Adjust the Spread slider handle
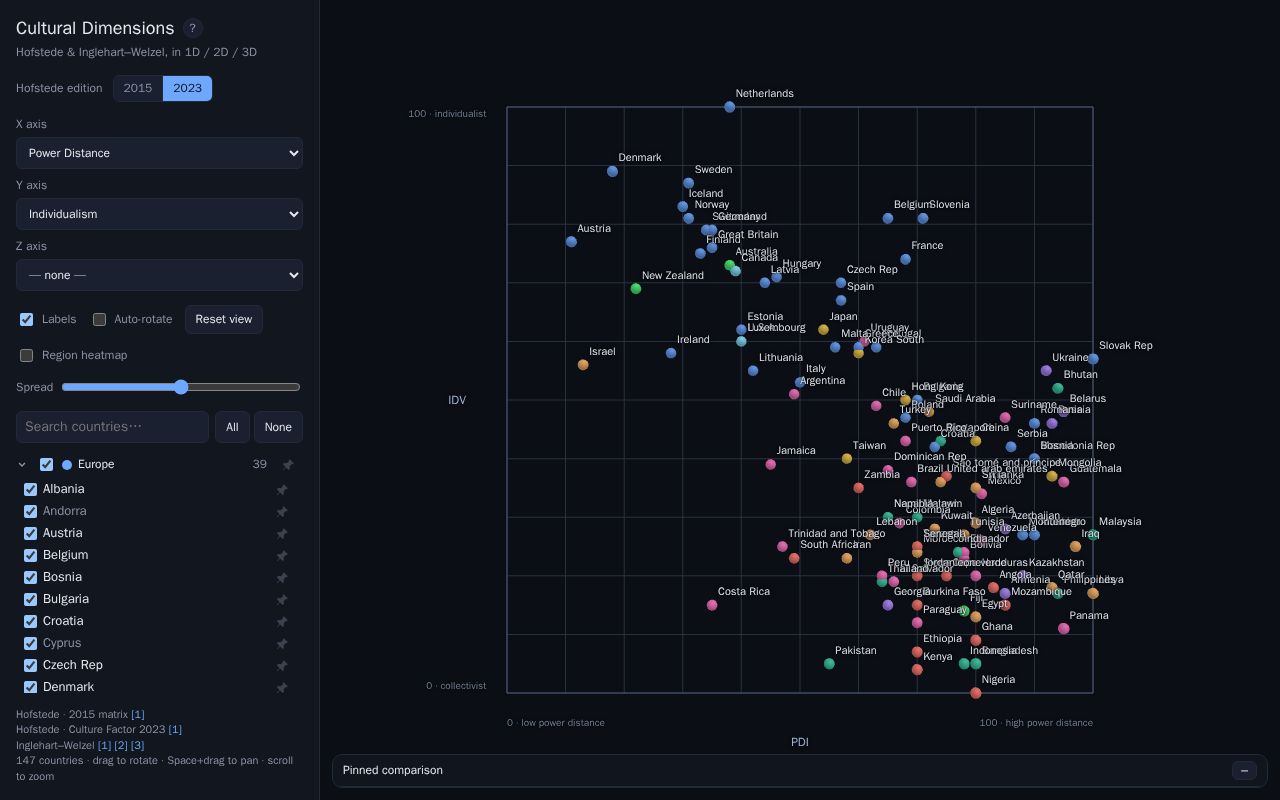The image size is (1280, 800). [181, 387]
